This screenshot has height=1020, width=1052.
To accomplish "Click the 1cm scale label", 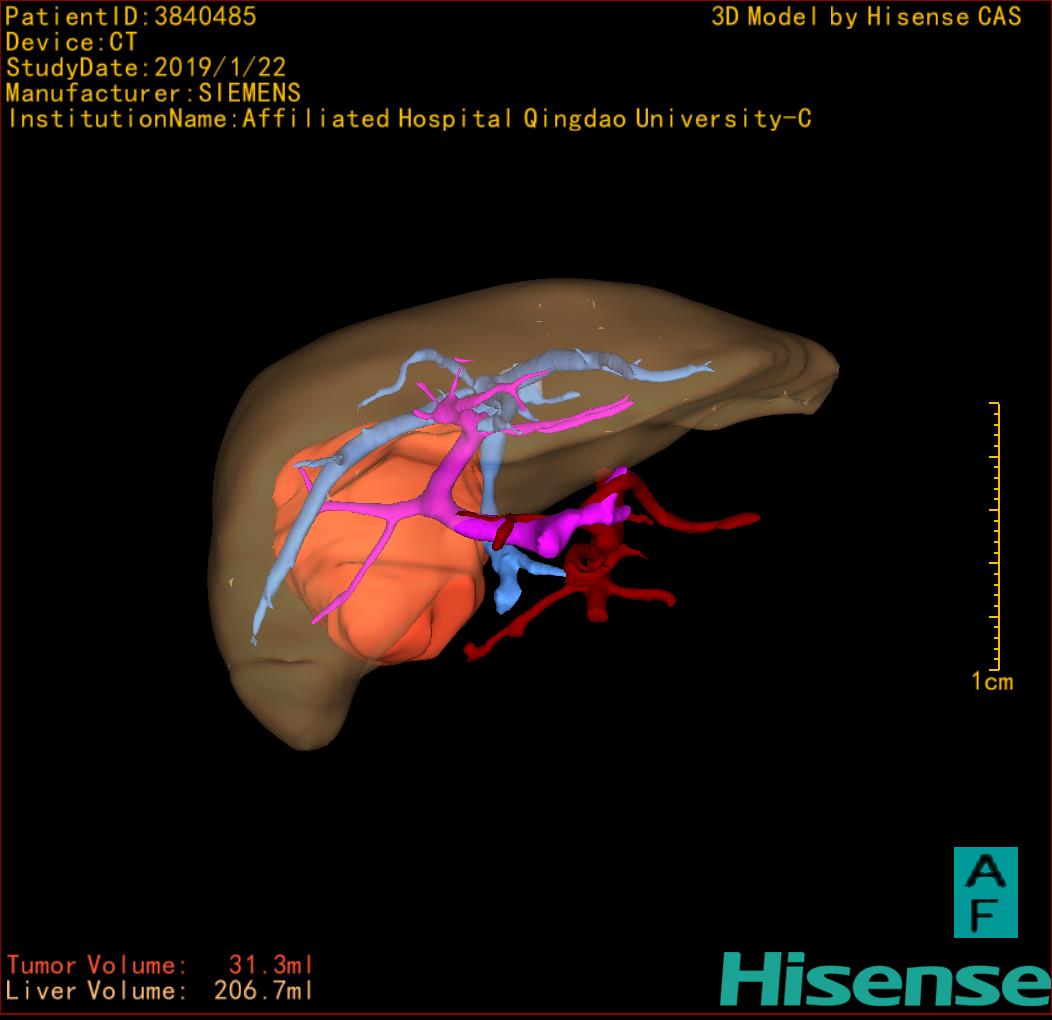I will [x=992, y=682].
